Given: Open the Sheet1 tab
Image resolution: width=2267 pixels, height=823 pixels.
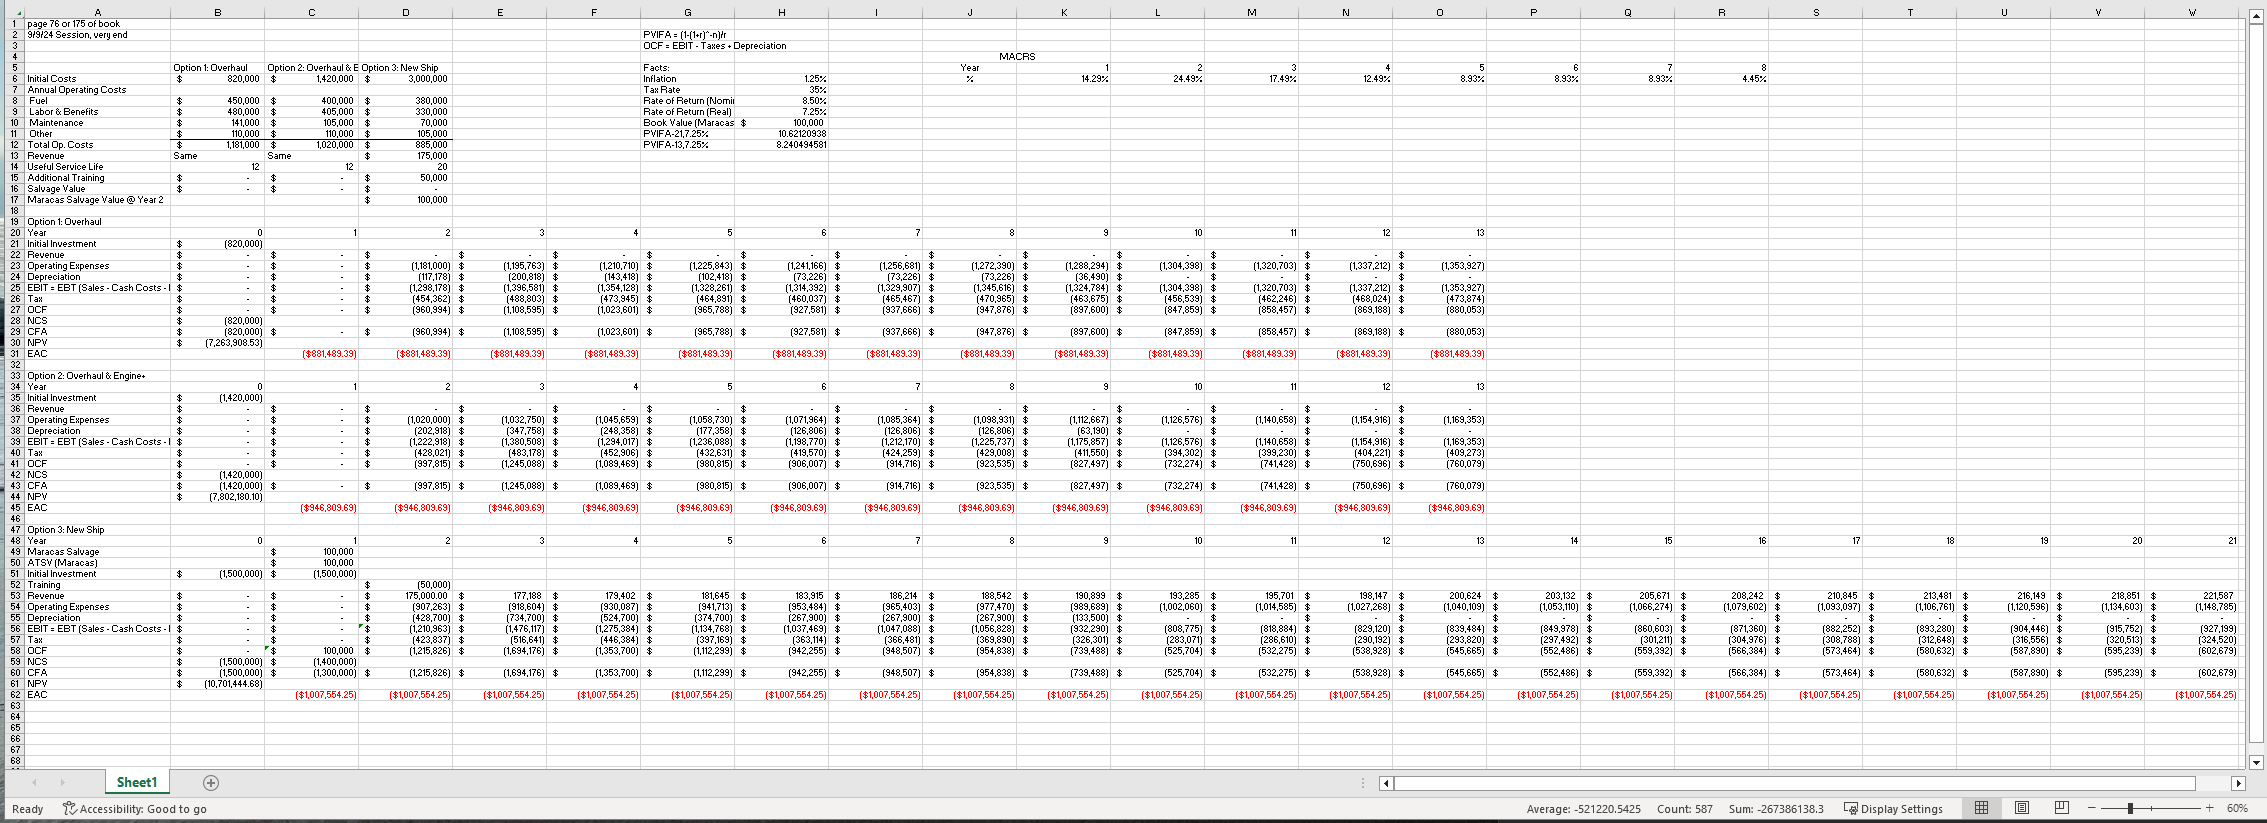Looking at the screenshot, I should (137, 783).
